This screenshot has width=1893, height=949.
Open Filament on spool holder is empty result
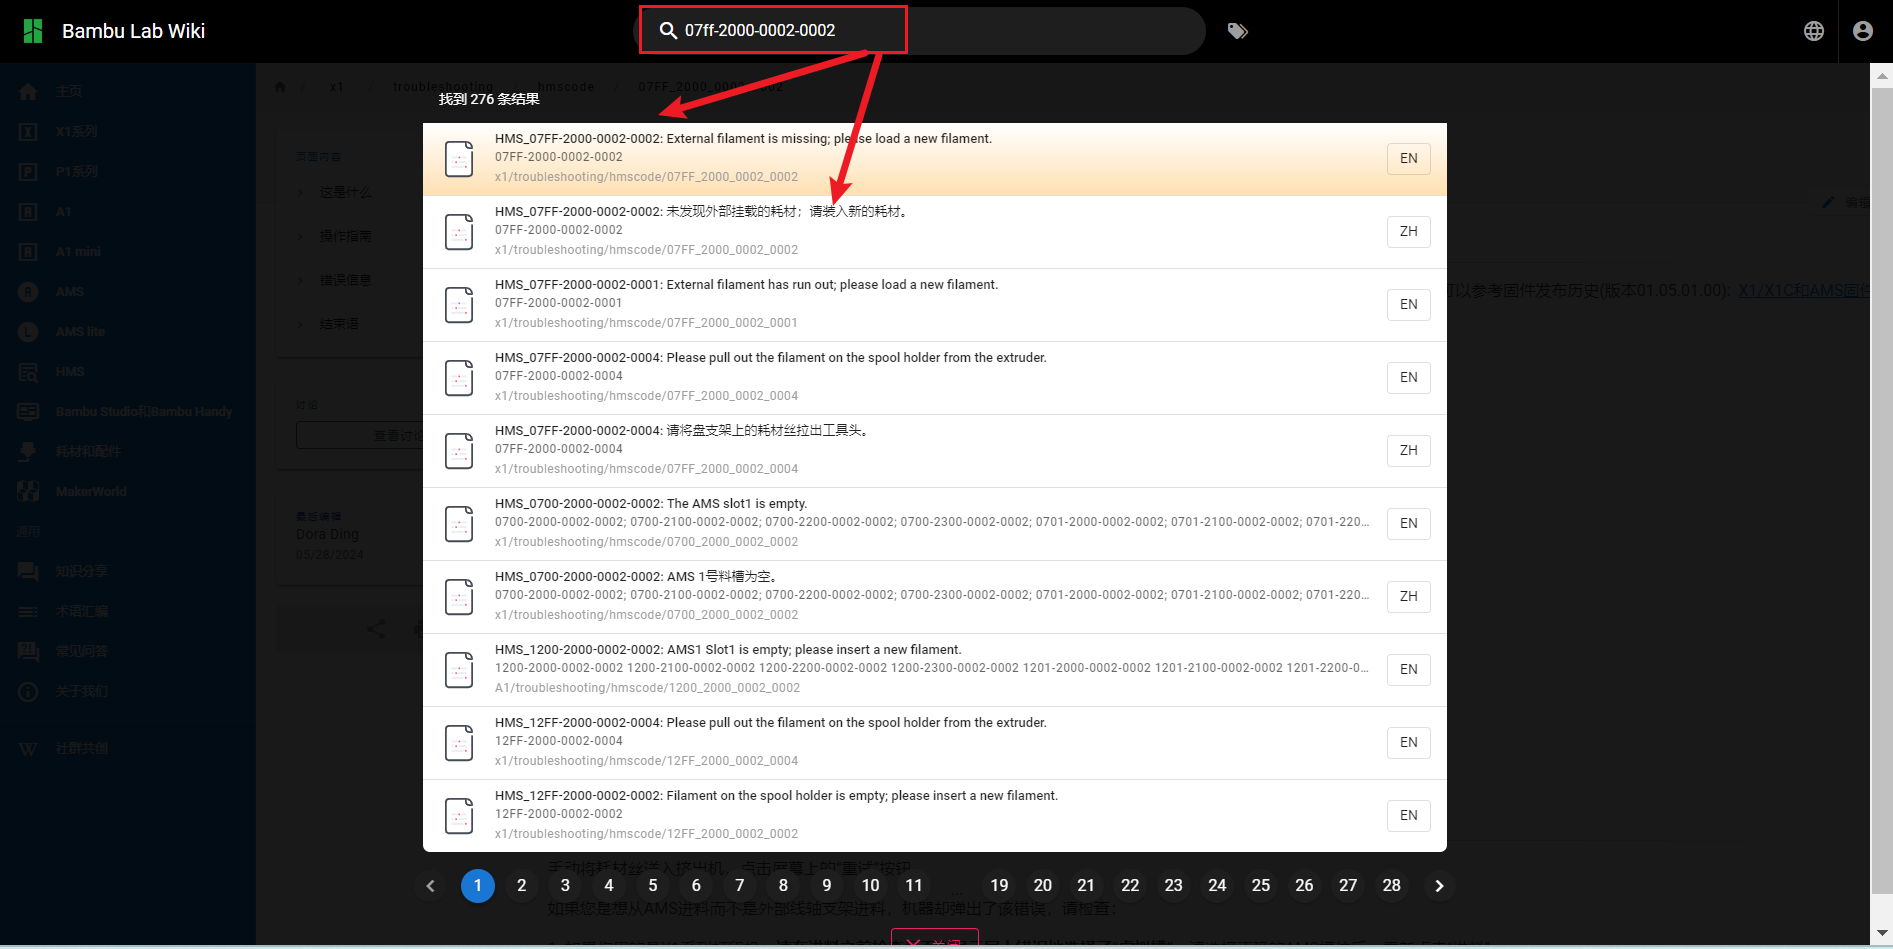935,816
